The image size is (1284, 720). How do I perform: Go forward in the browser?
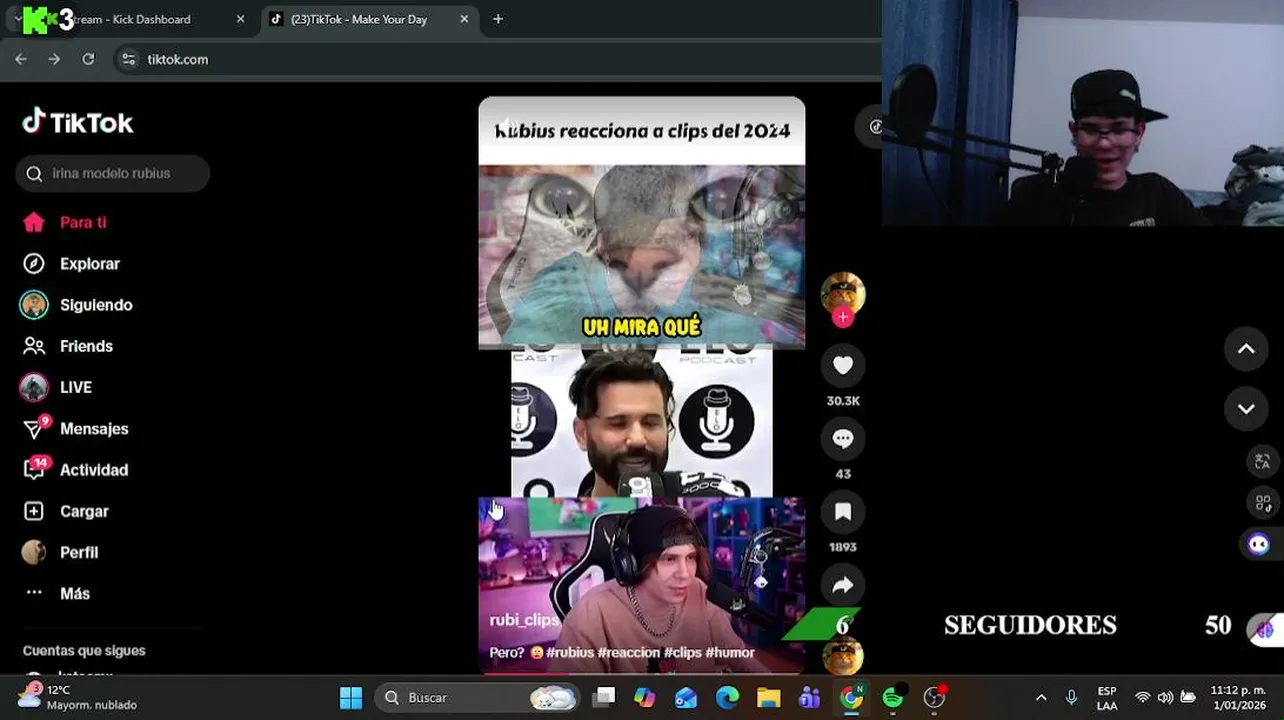pos(54,59)
